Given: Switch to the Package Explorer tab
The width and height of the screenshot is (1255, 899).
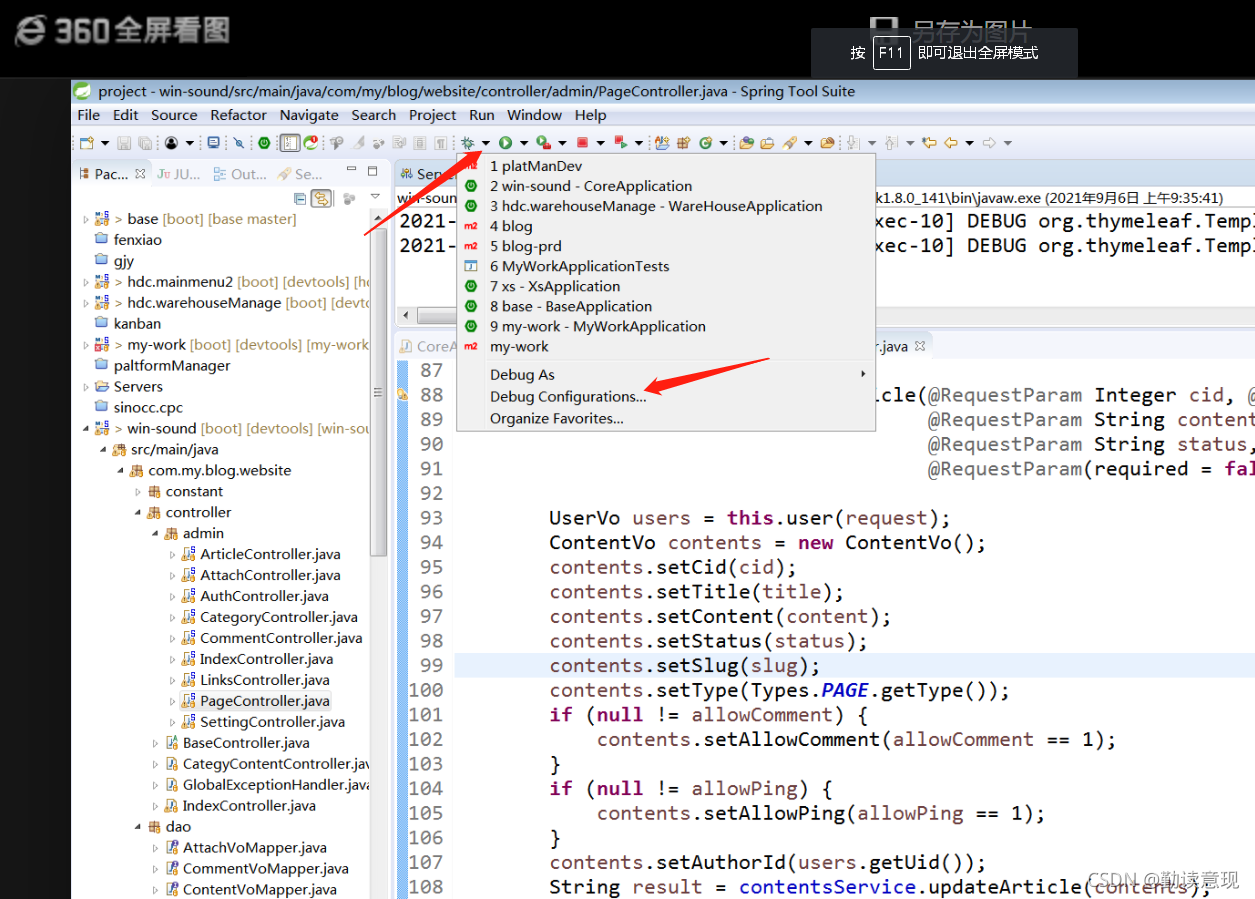Looking at the screenshot, I should pyautogui.click(x=112, y=174).
